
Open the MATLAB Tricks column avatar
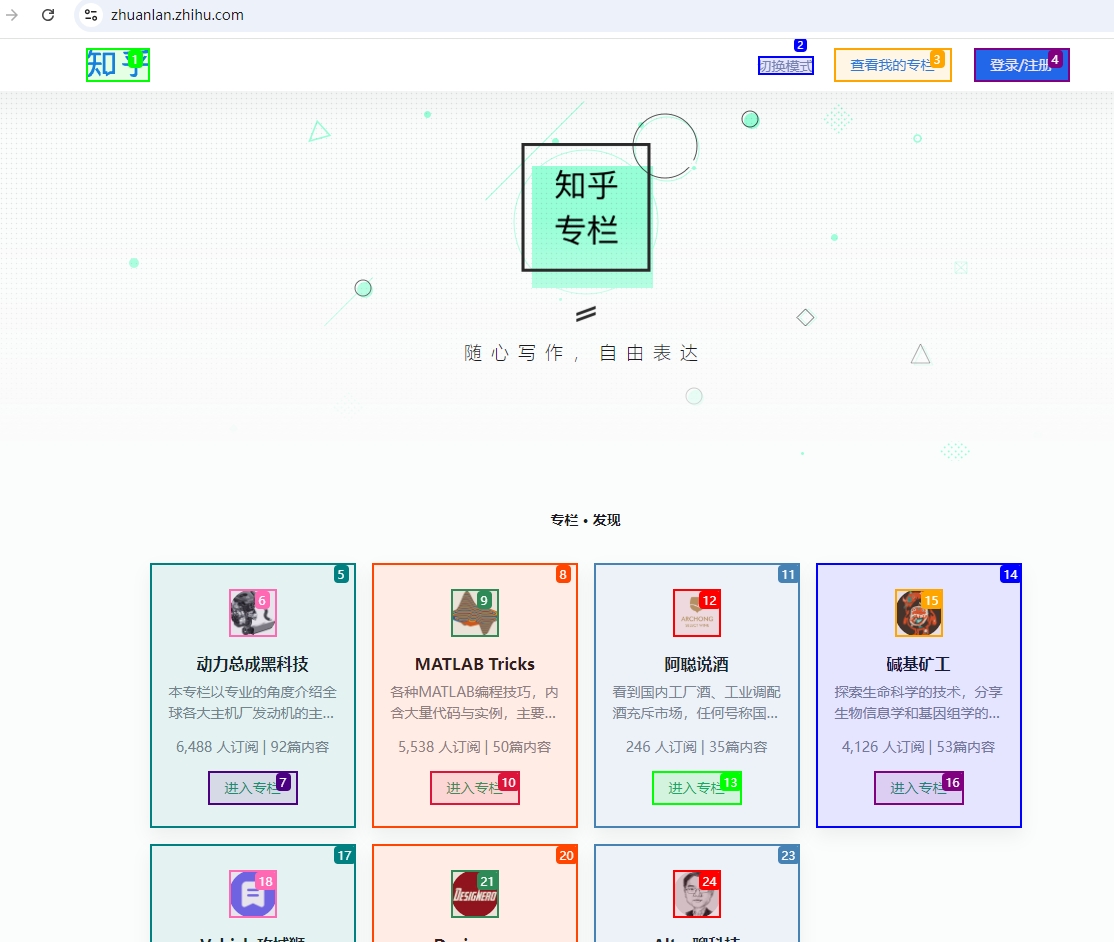(475, 613)
